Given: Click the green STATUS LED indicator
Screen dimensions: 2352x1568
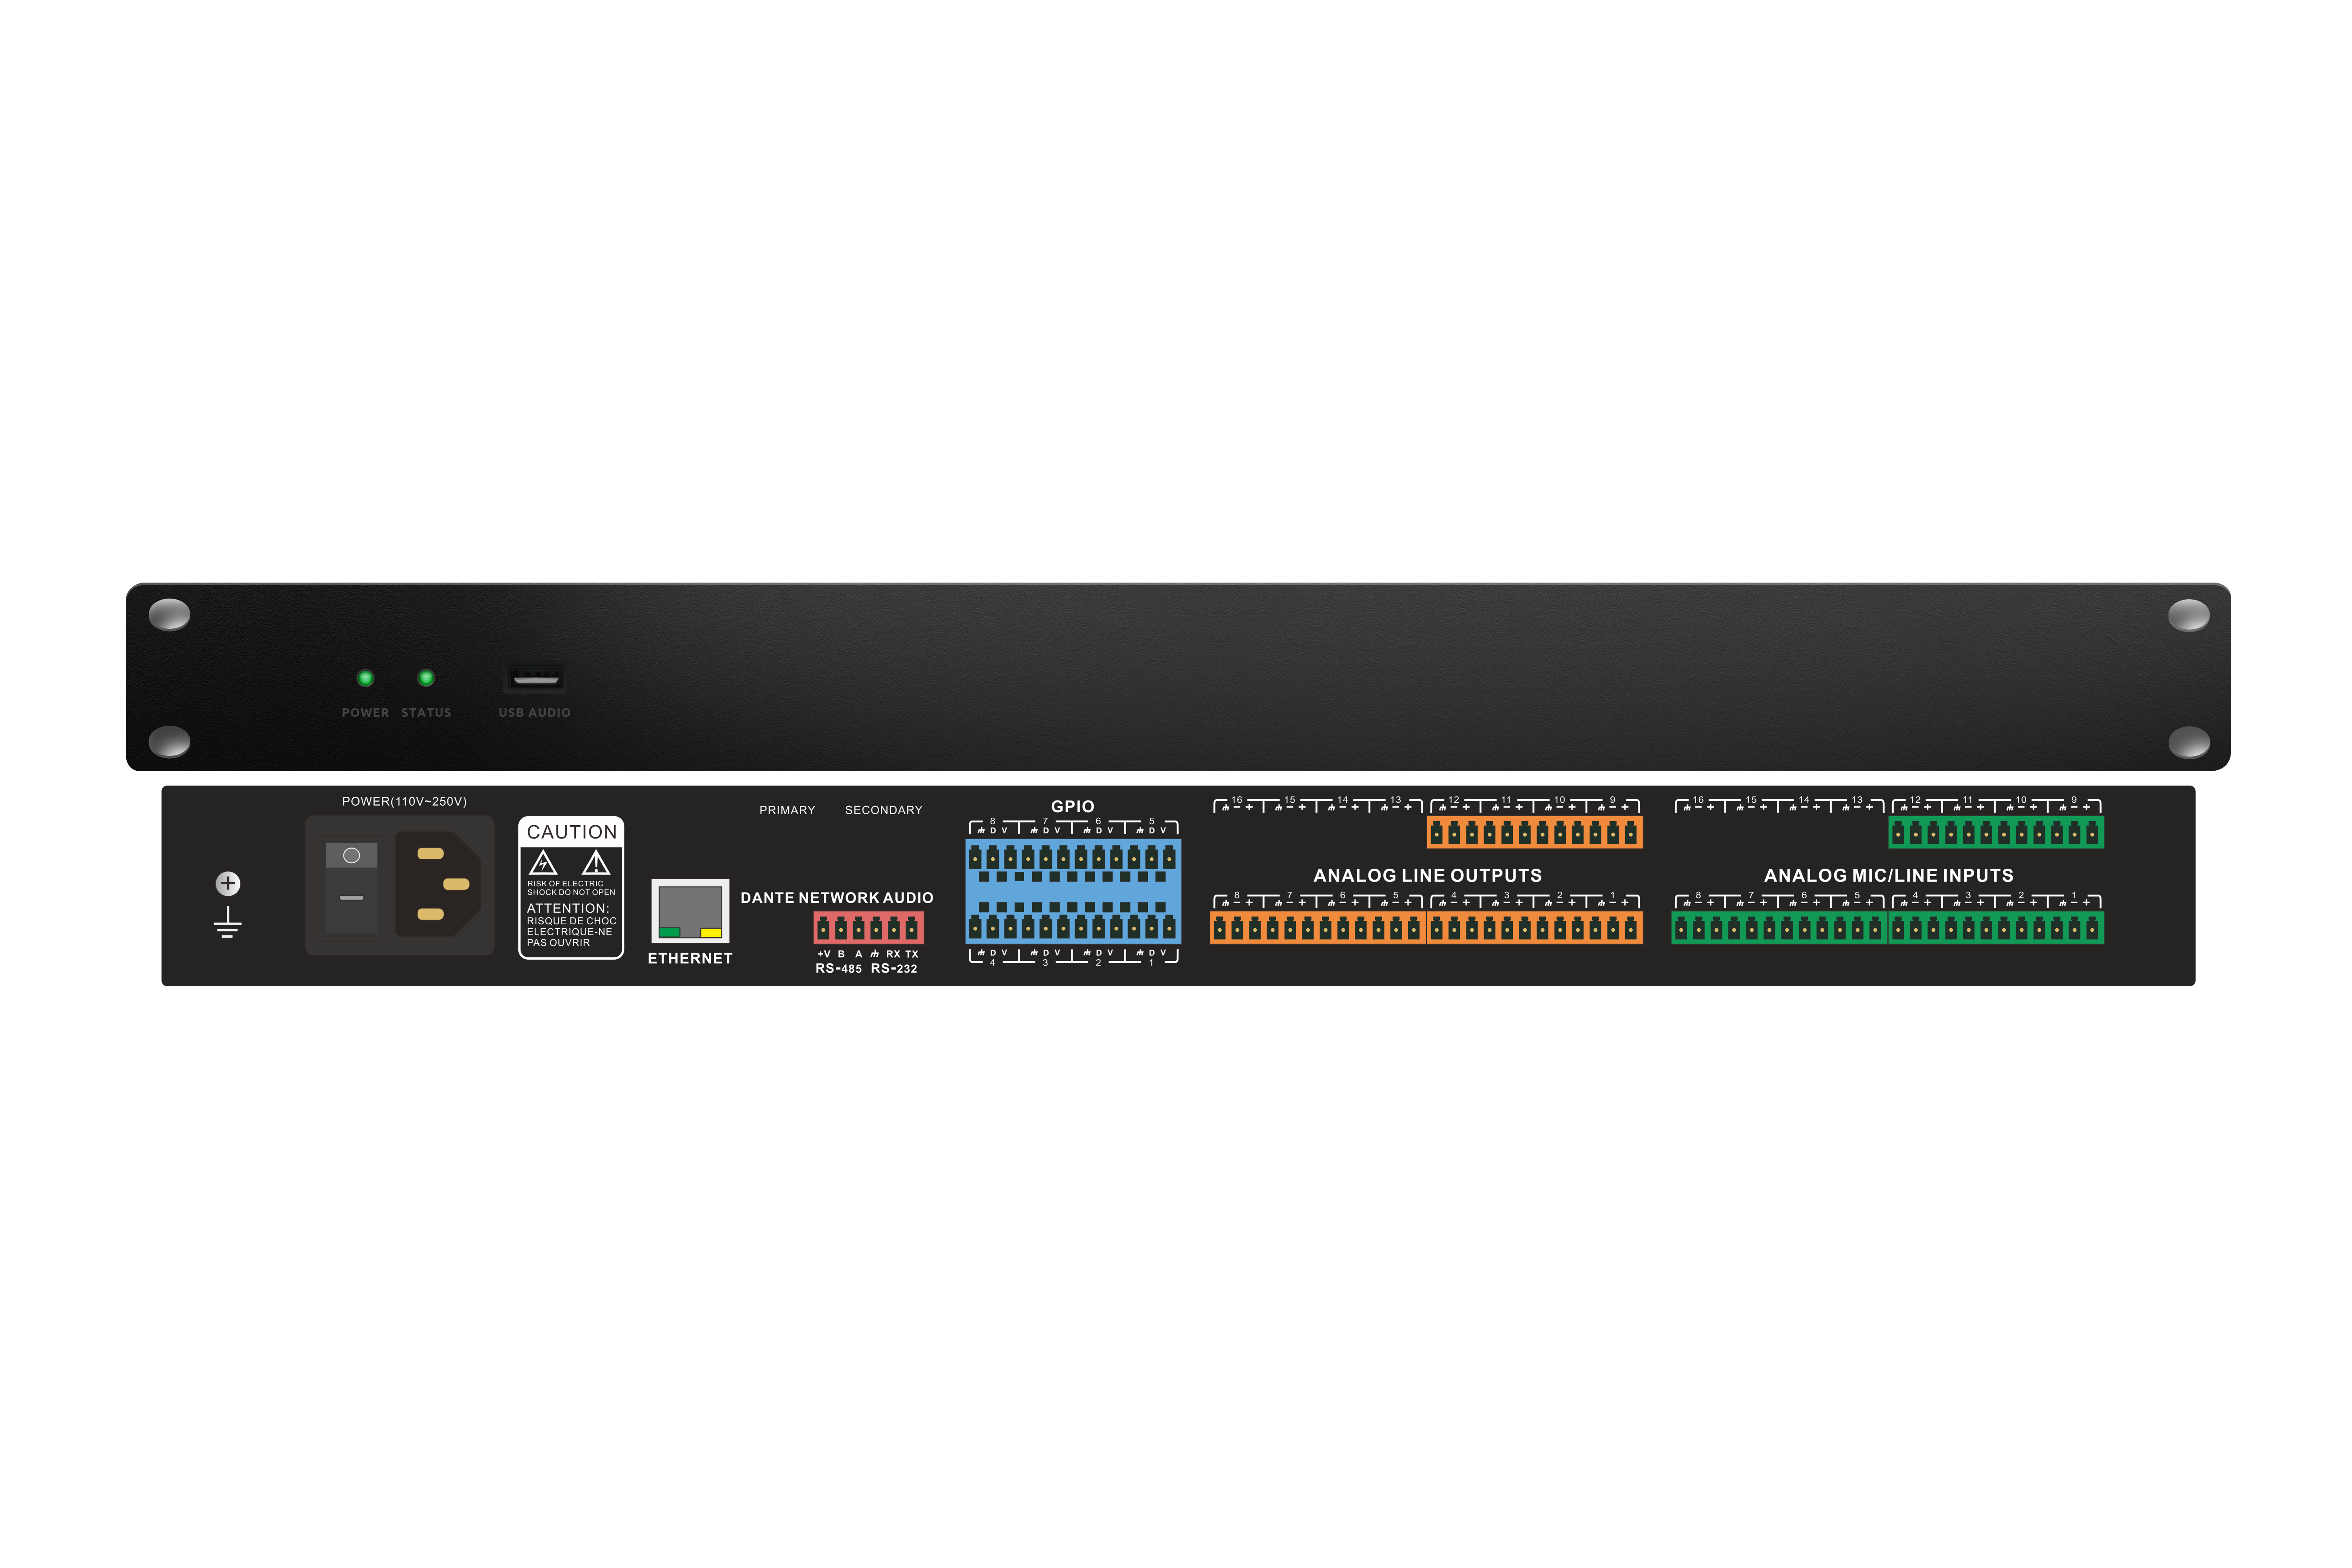Looking at the screenshot, I should tap(426, 678).
